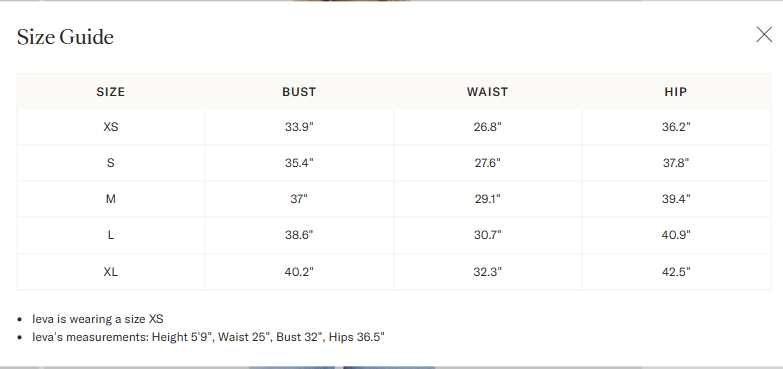The height and width of the screenshot is (369, 783).
Task: Click Ieva's measurements line
Action: click(209, 337)
